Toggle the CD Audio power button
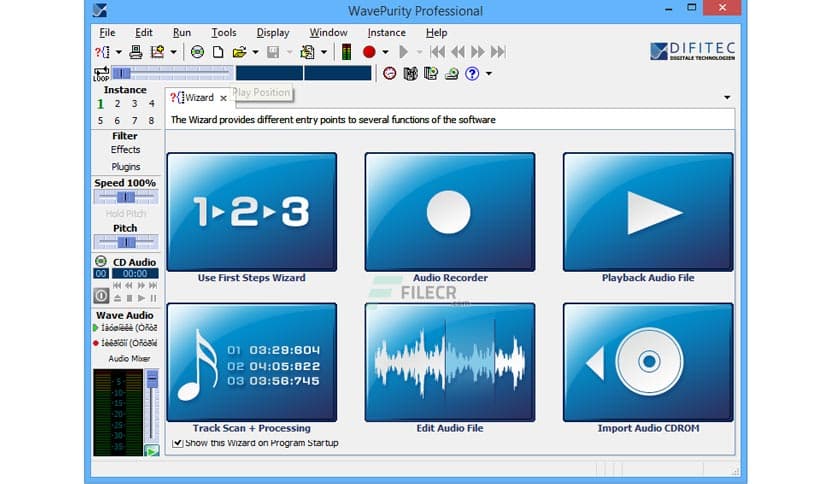The image size is (836, 484). (x=101, y=295)
